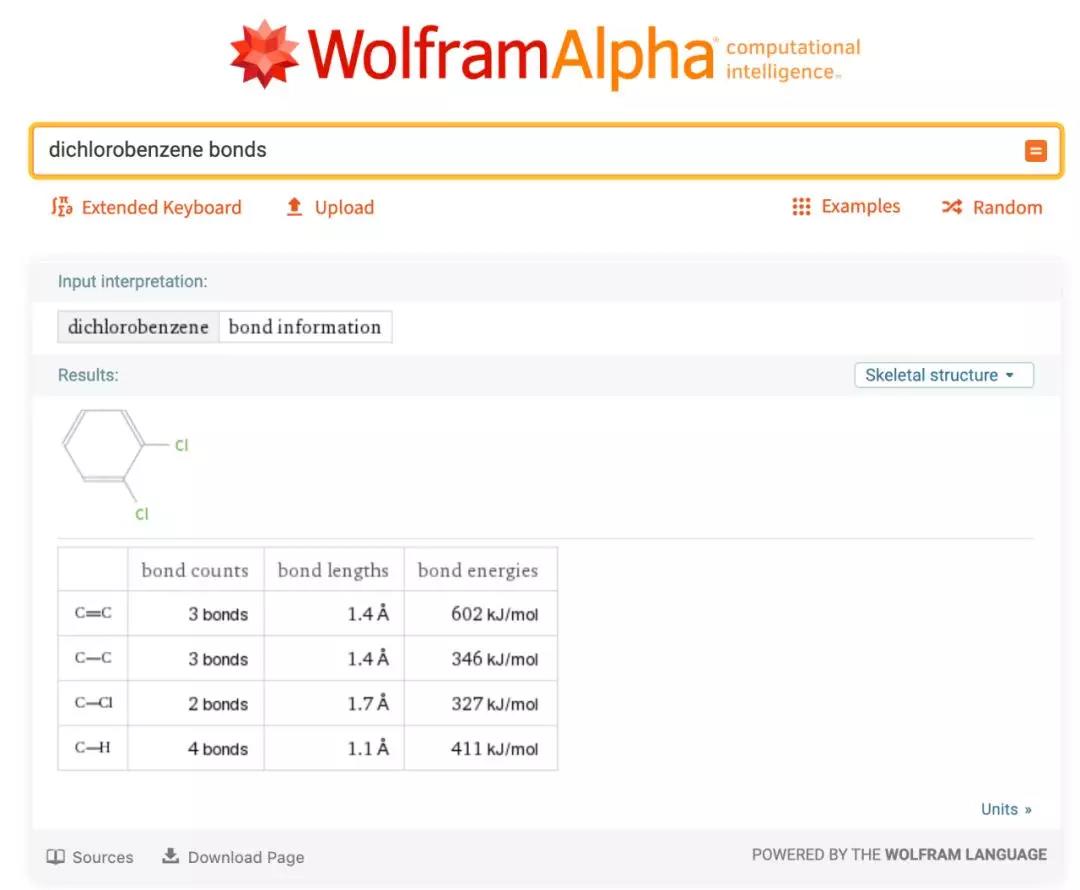
Task: Click Powered by the Wolfram Language text
Action: (x=899, y=854)
